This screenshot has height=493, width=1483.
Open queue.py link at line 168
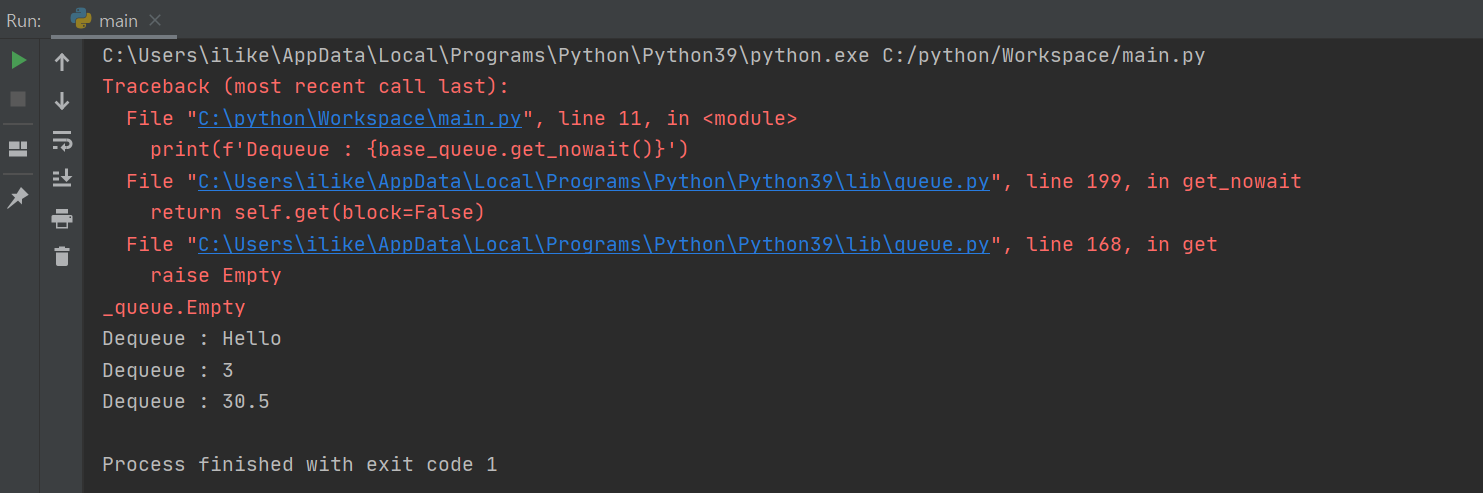coord(593,244)
